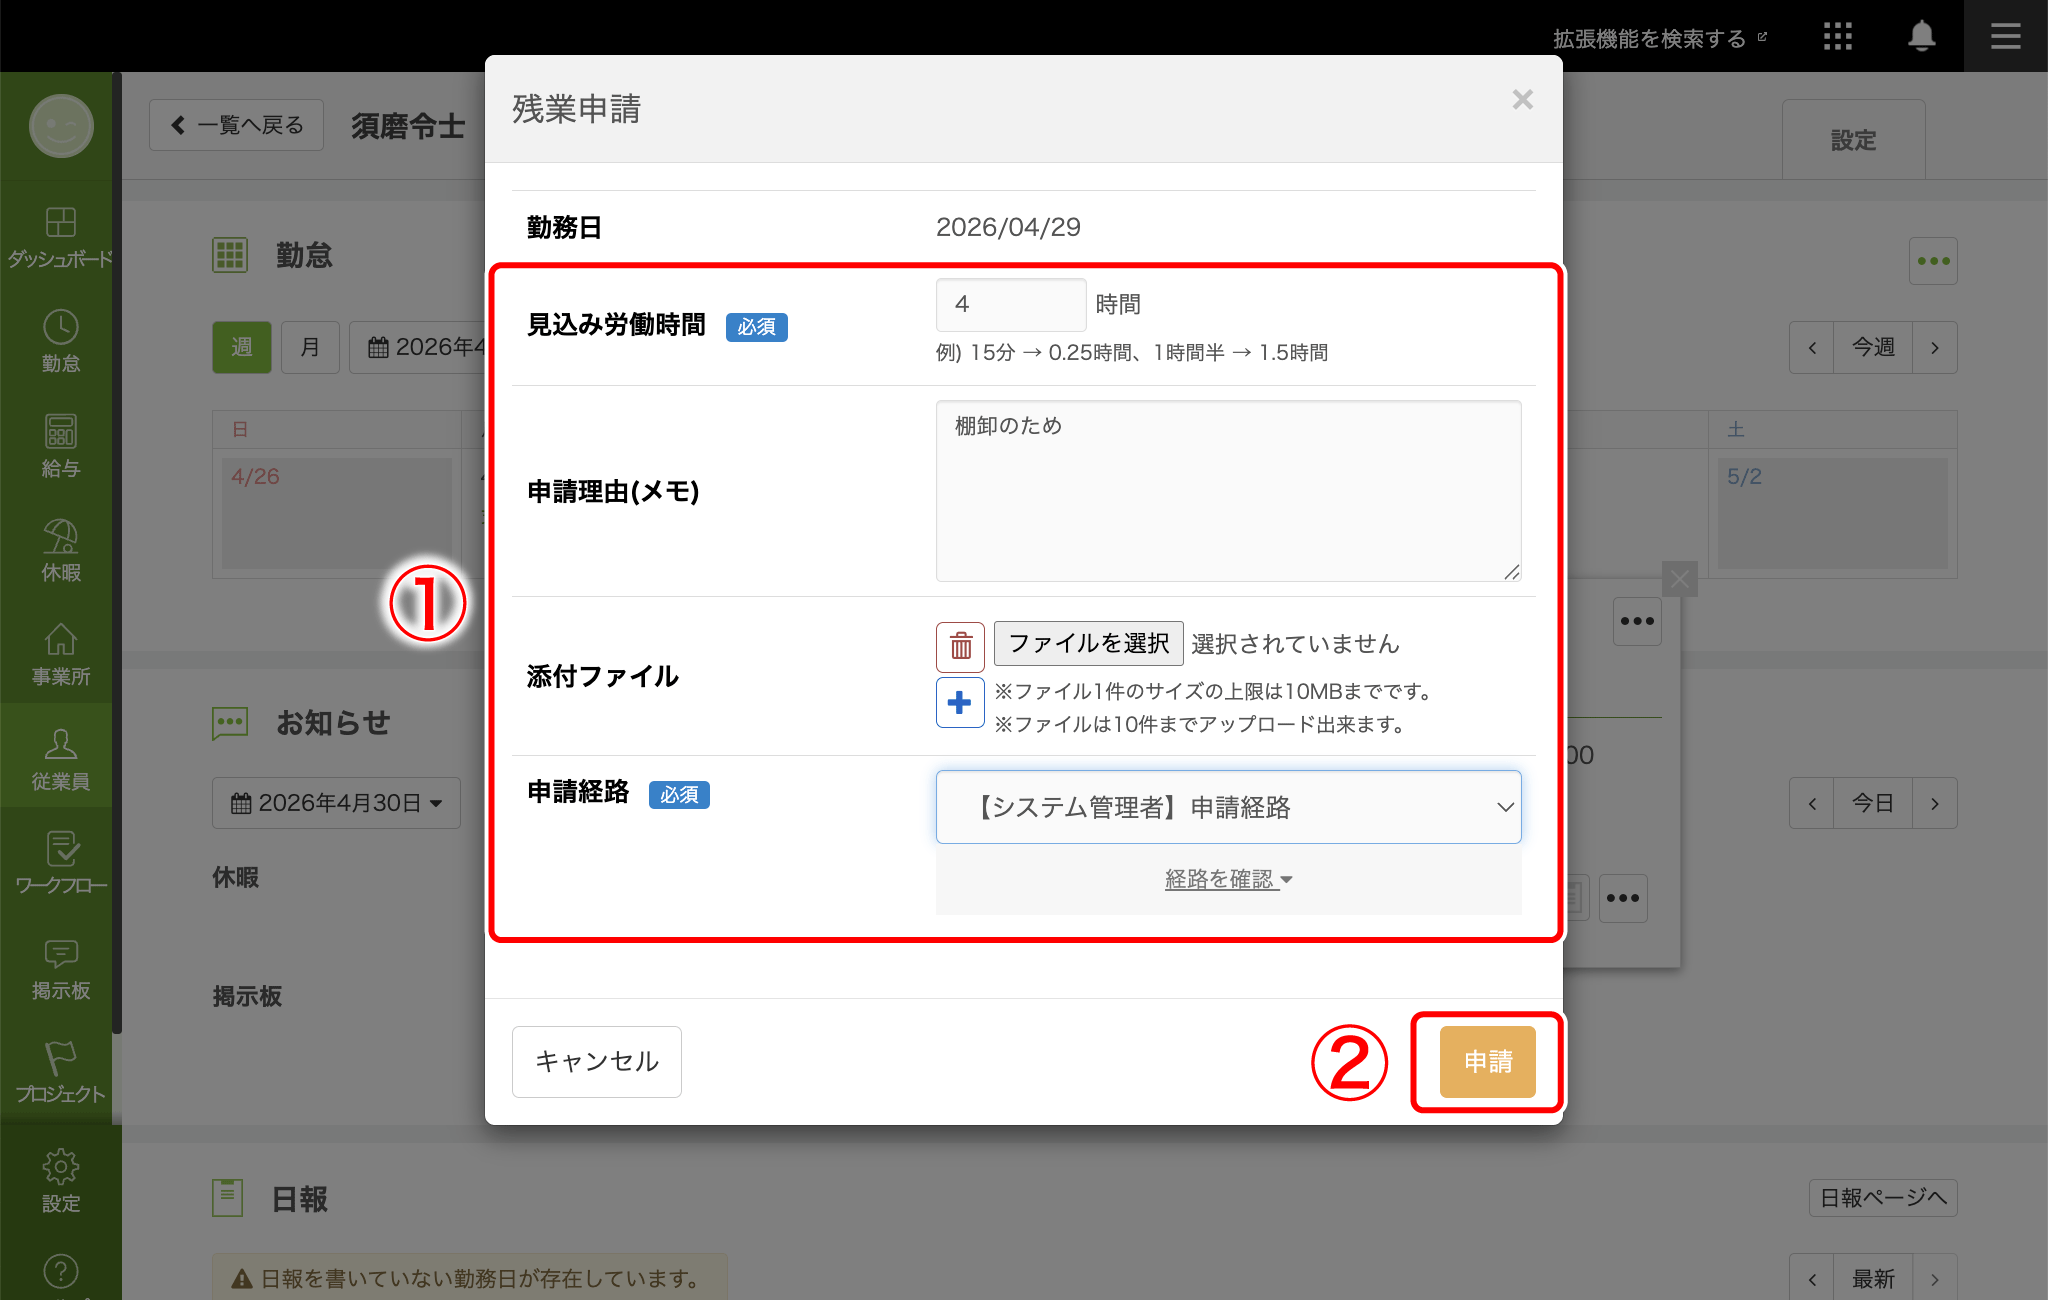Viewport: 2048px width, 1300px height.
Task: Select the 4/26 calendar cell
Action: (337, 513)
